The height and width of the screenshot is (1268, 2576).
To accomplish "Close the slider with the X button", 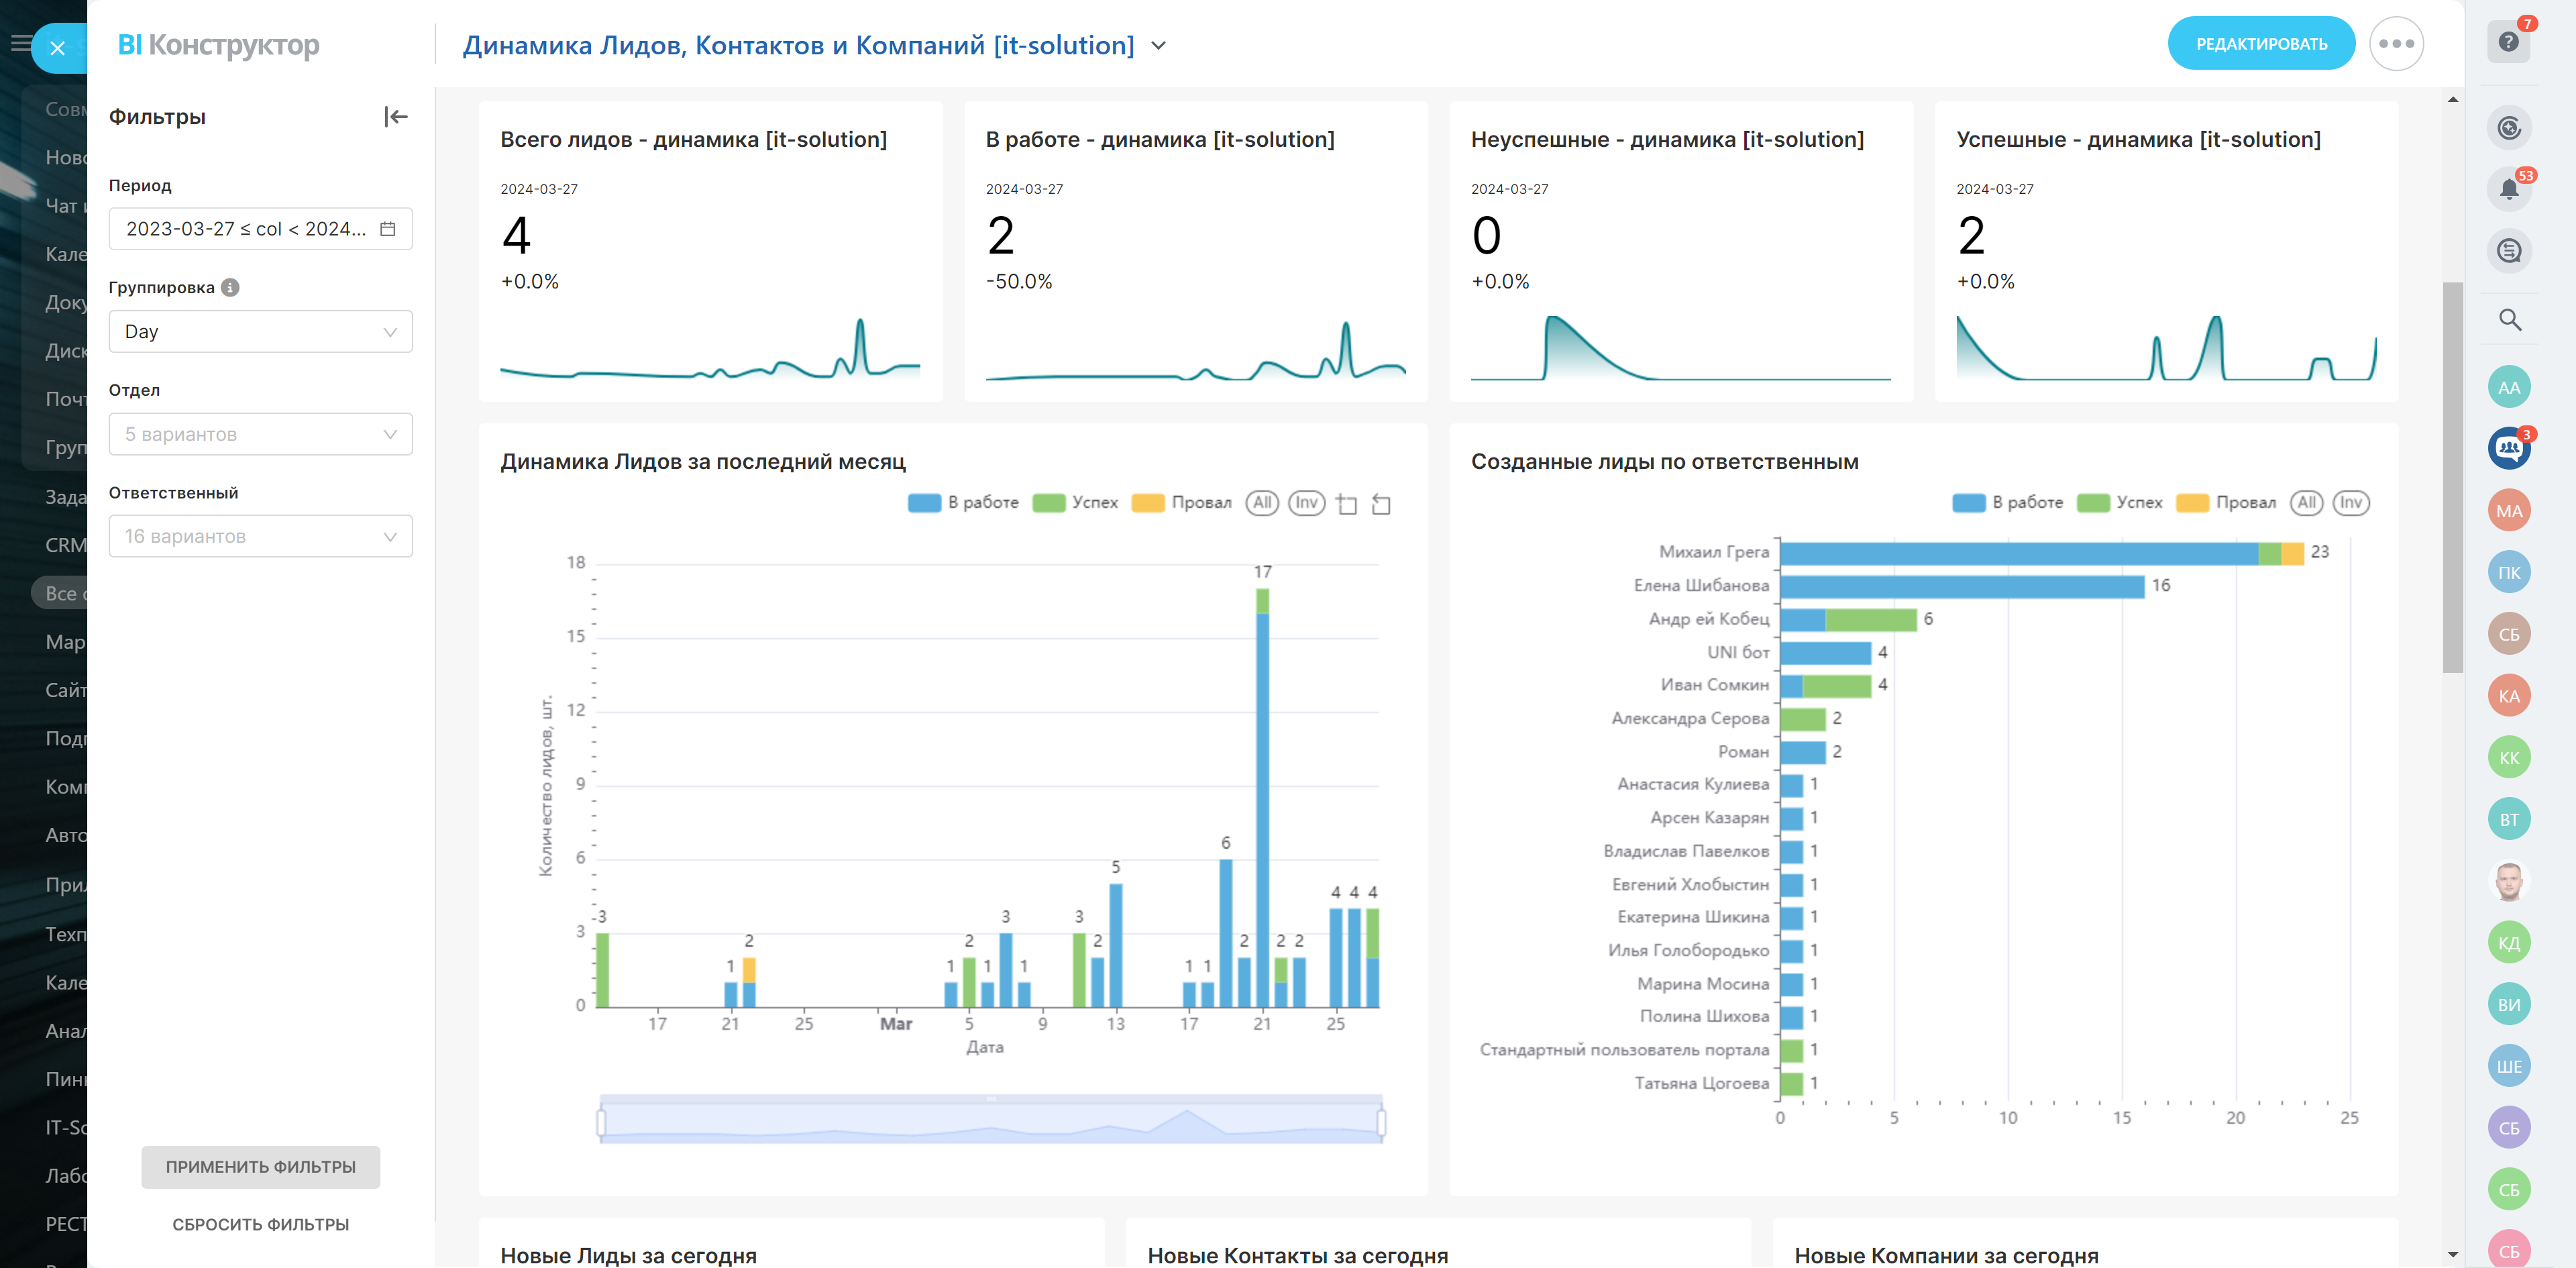I will (x=58, y=48).
